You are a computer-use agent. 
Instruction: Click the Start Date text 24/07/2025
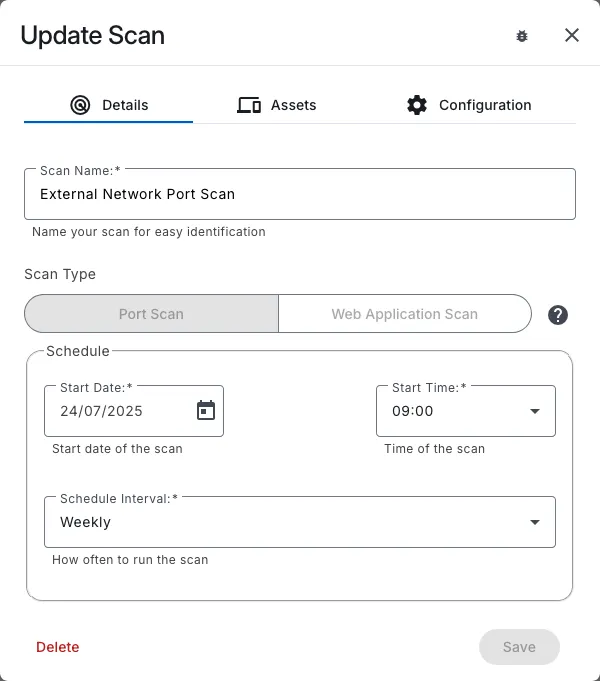pos(102,411)
